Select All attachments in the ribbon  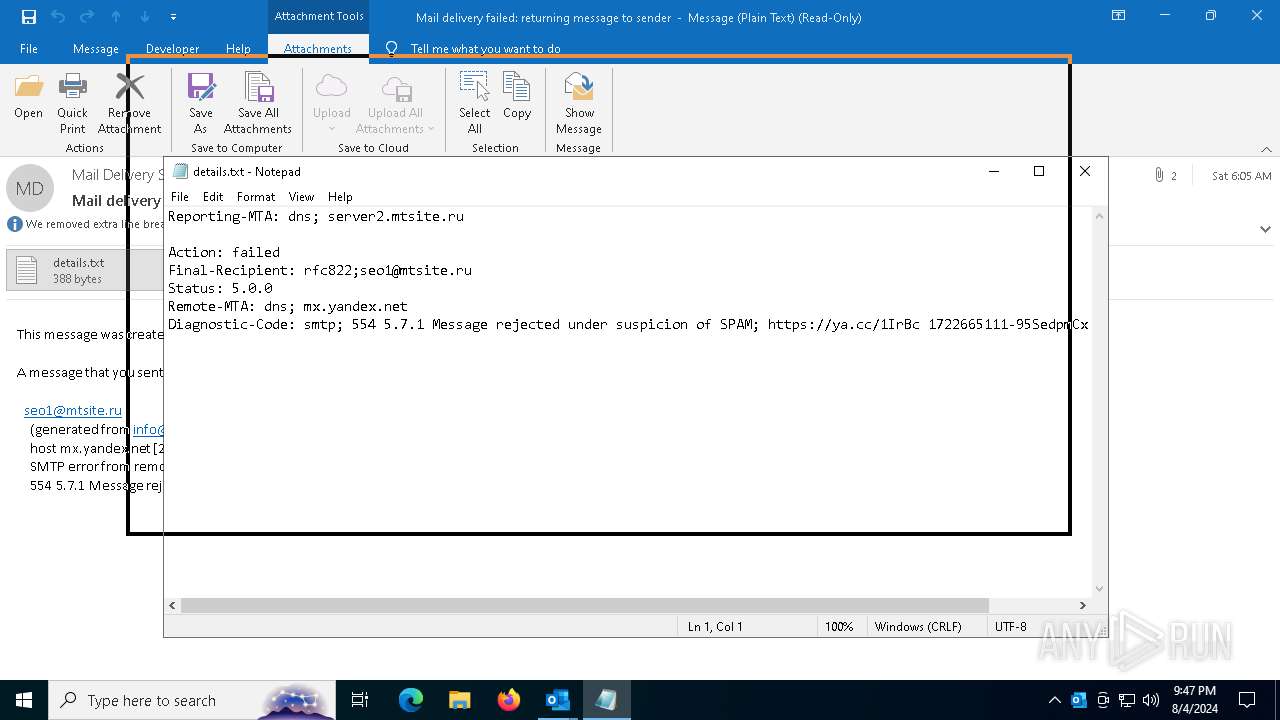pos(475,104)
